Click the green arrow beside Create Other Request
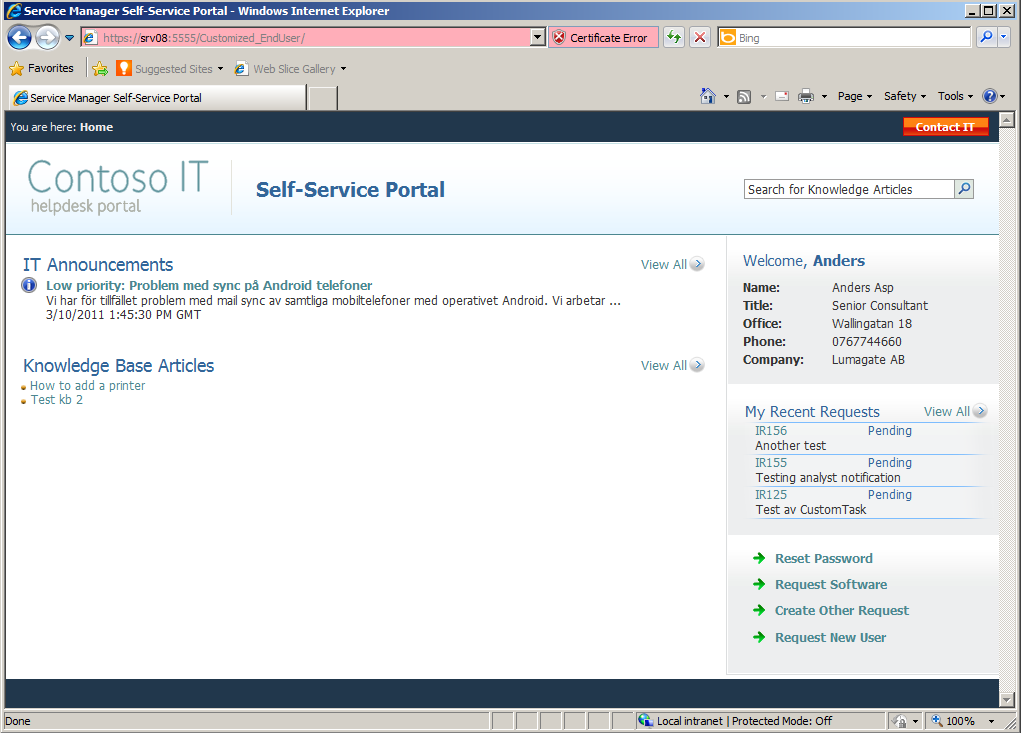 pyautogui.click(x=759, y=610)
